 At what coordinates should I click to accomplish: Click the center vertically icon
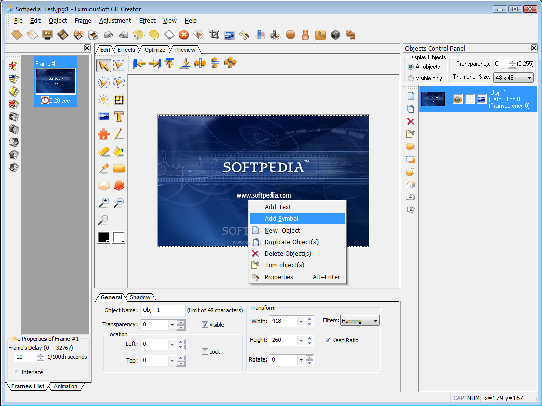tap(215, 63)
